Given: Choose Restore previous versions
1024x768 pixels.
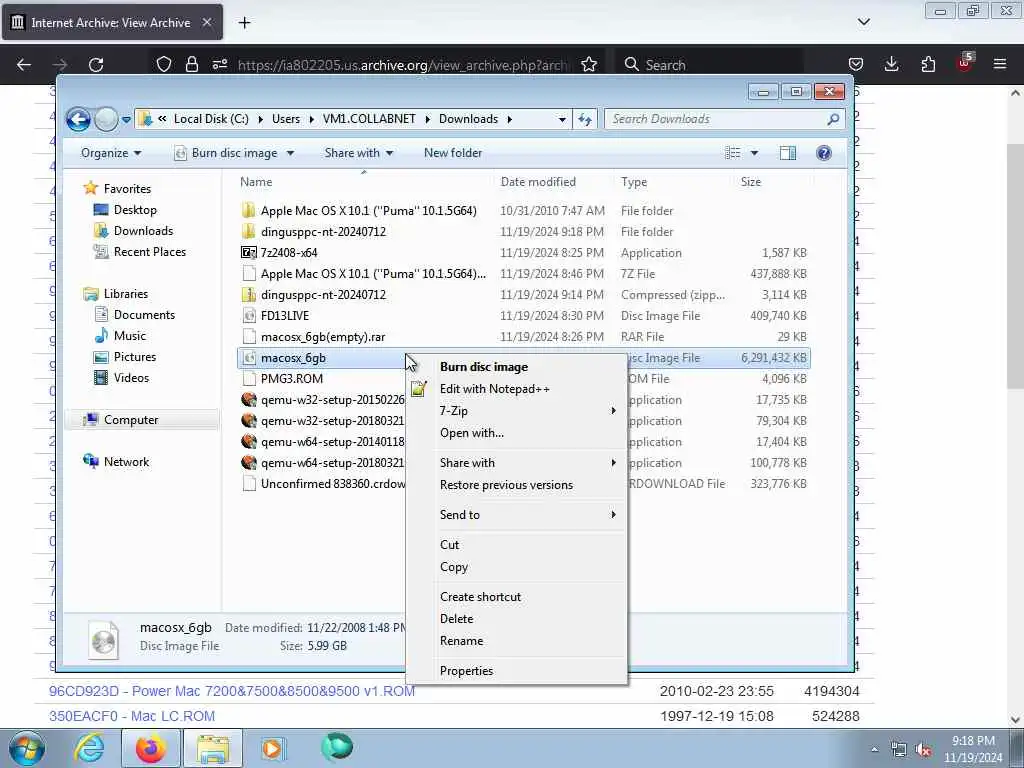Looking at the screenshot, I should tap(506, 485).
